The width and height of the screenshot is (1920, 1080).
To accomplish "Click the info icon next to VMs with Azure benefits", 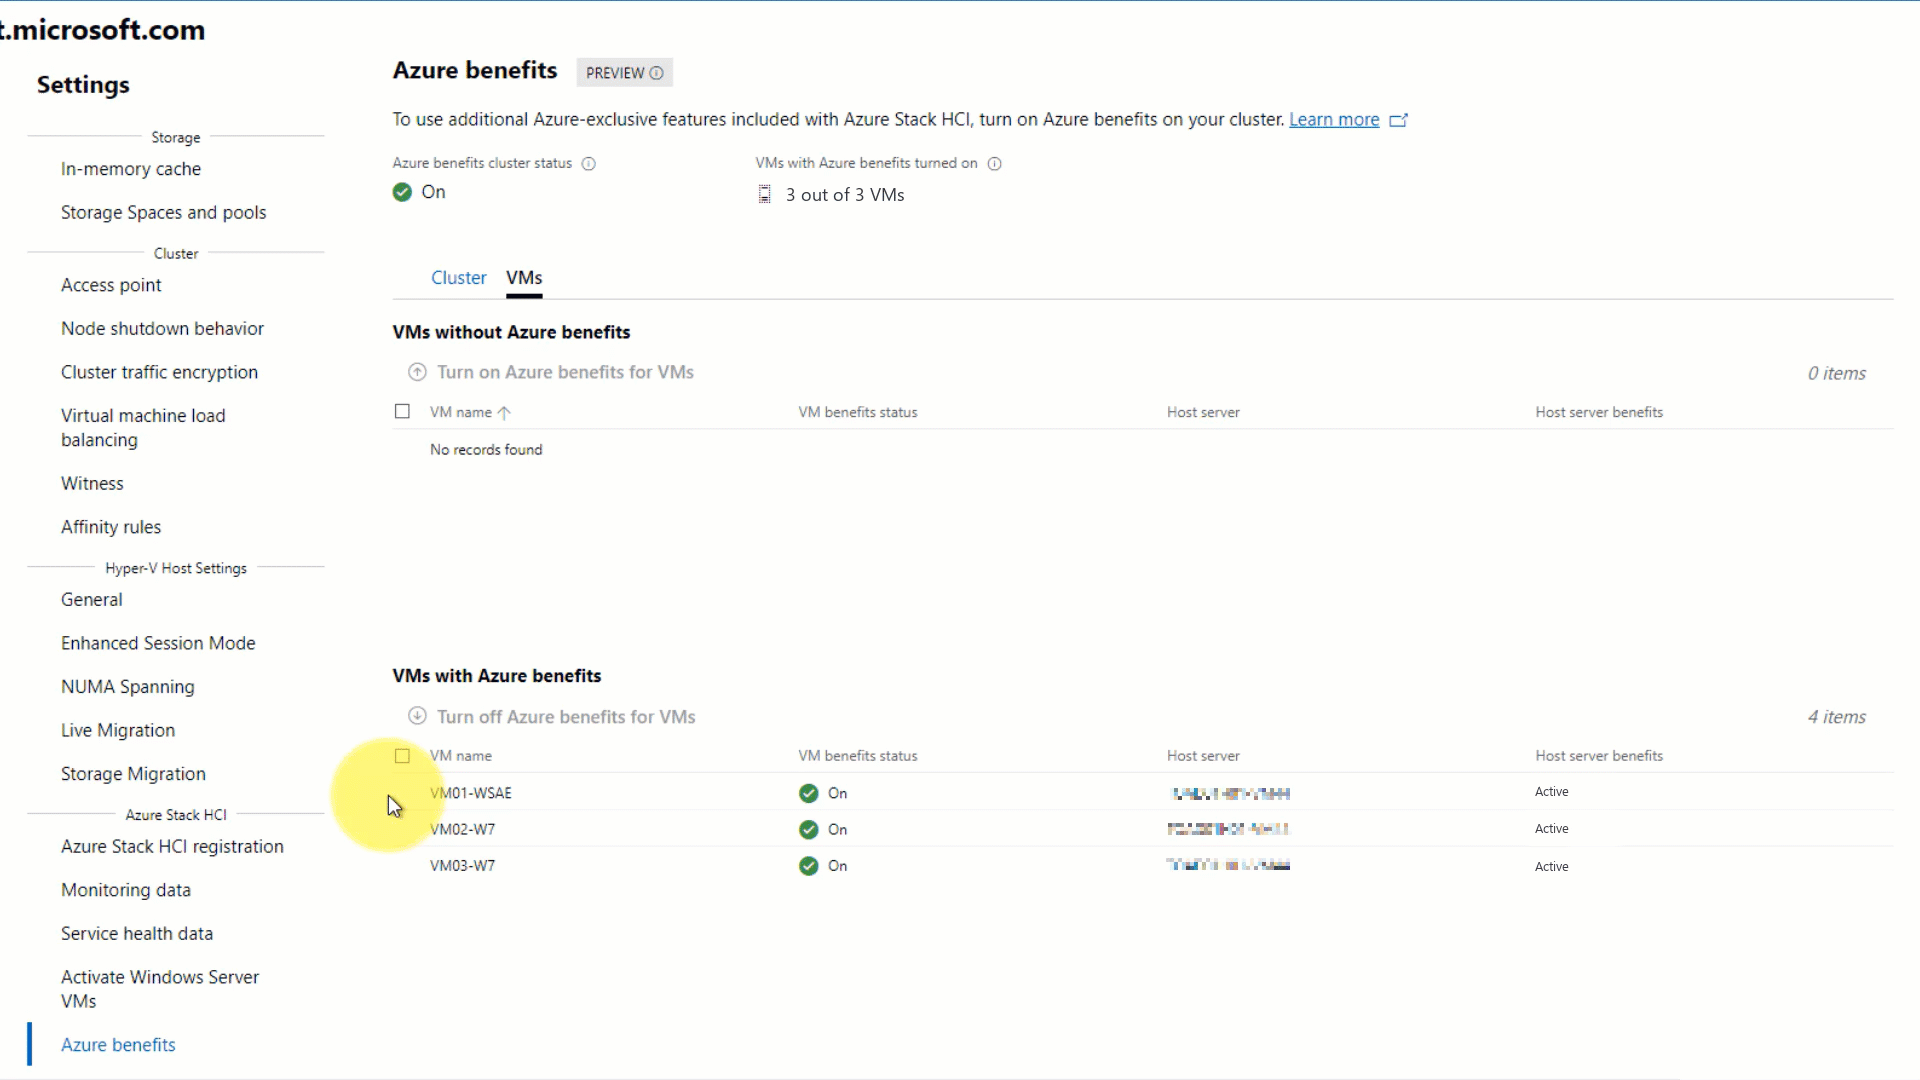I will pos(996,162).
